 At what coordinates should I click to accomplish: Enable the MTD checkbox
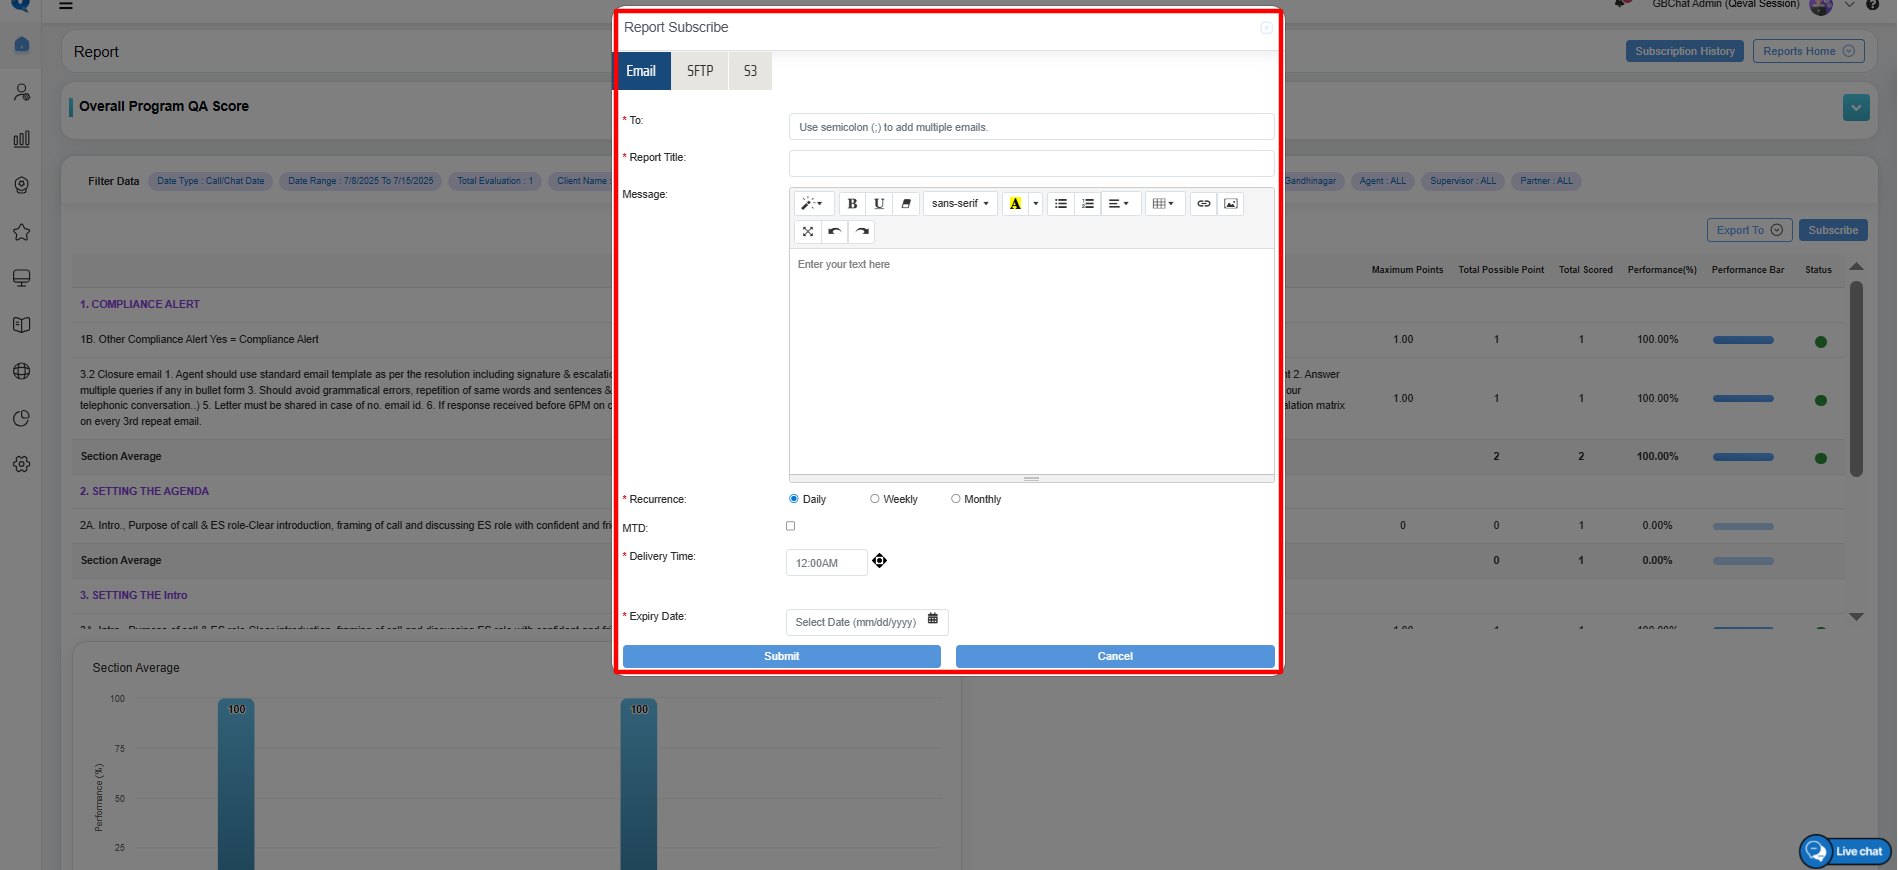tap(791, 526)
